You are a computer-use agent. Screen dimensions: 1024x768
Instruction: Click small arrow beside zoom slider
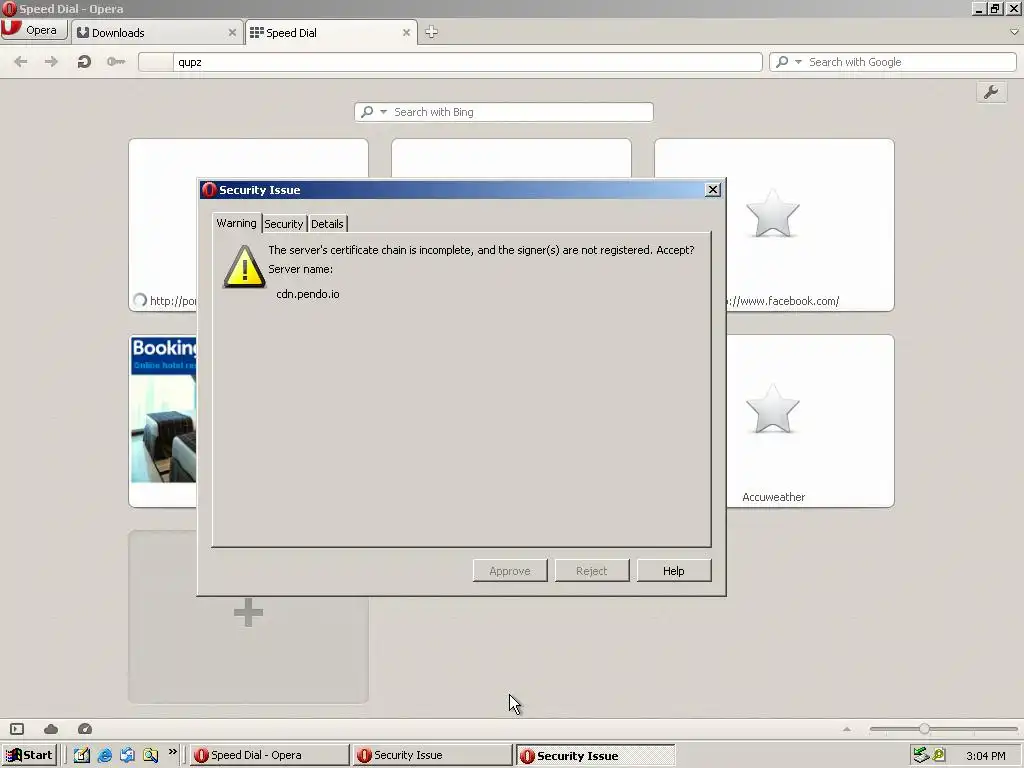click(x=847, y=729)
